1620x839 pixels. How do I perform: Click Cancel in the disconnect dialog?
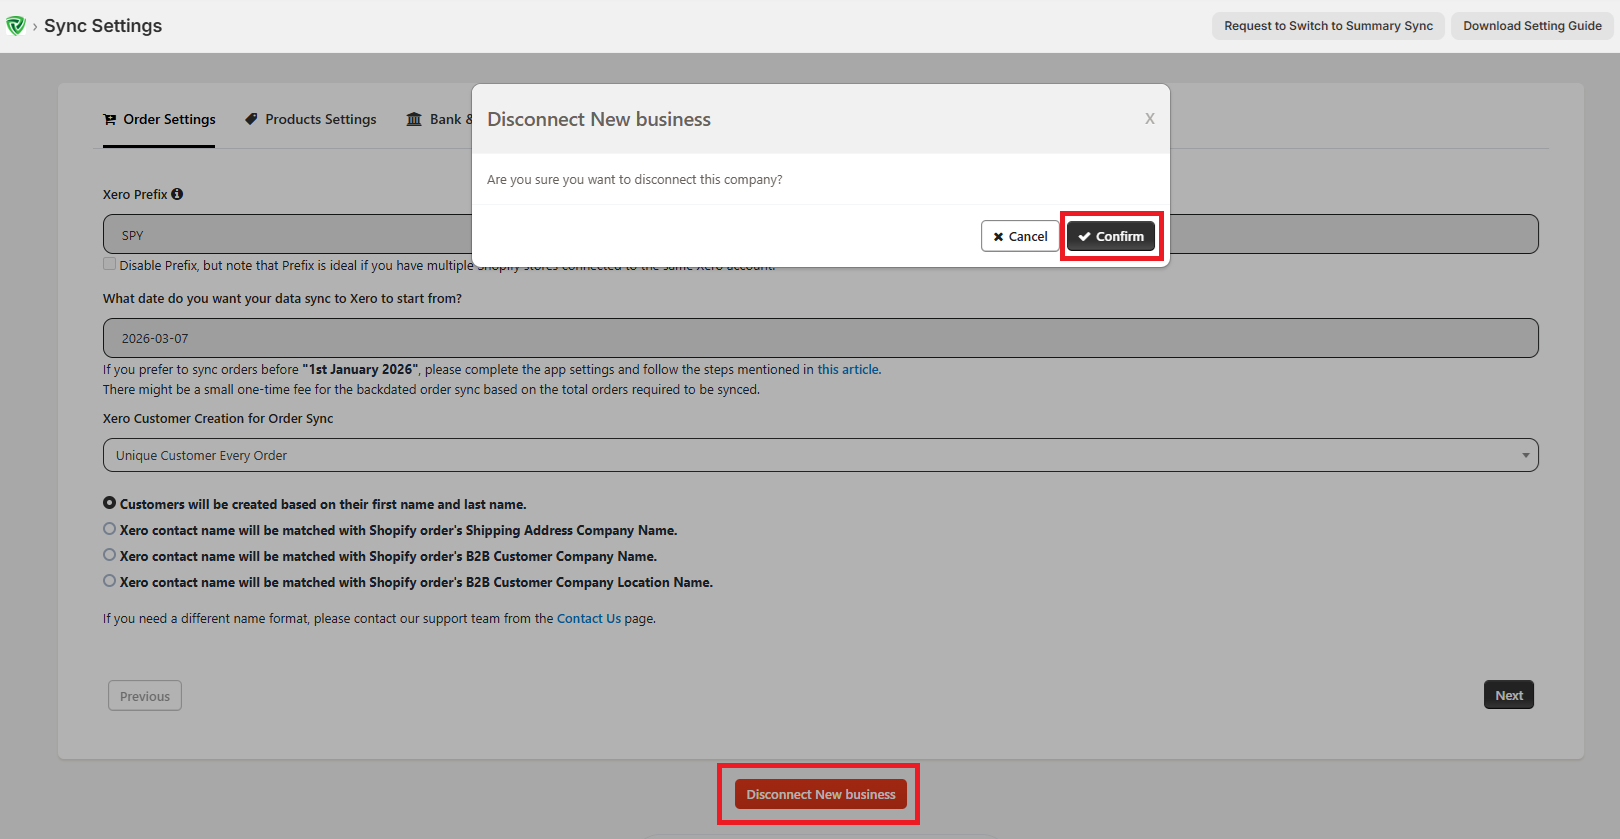(1020, 236)
